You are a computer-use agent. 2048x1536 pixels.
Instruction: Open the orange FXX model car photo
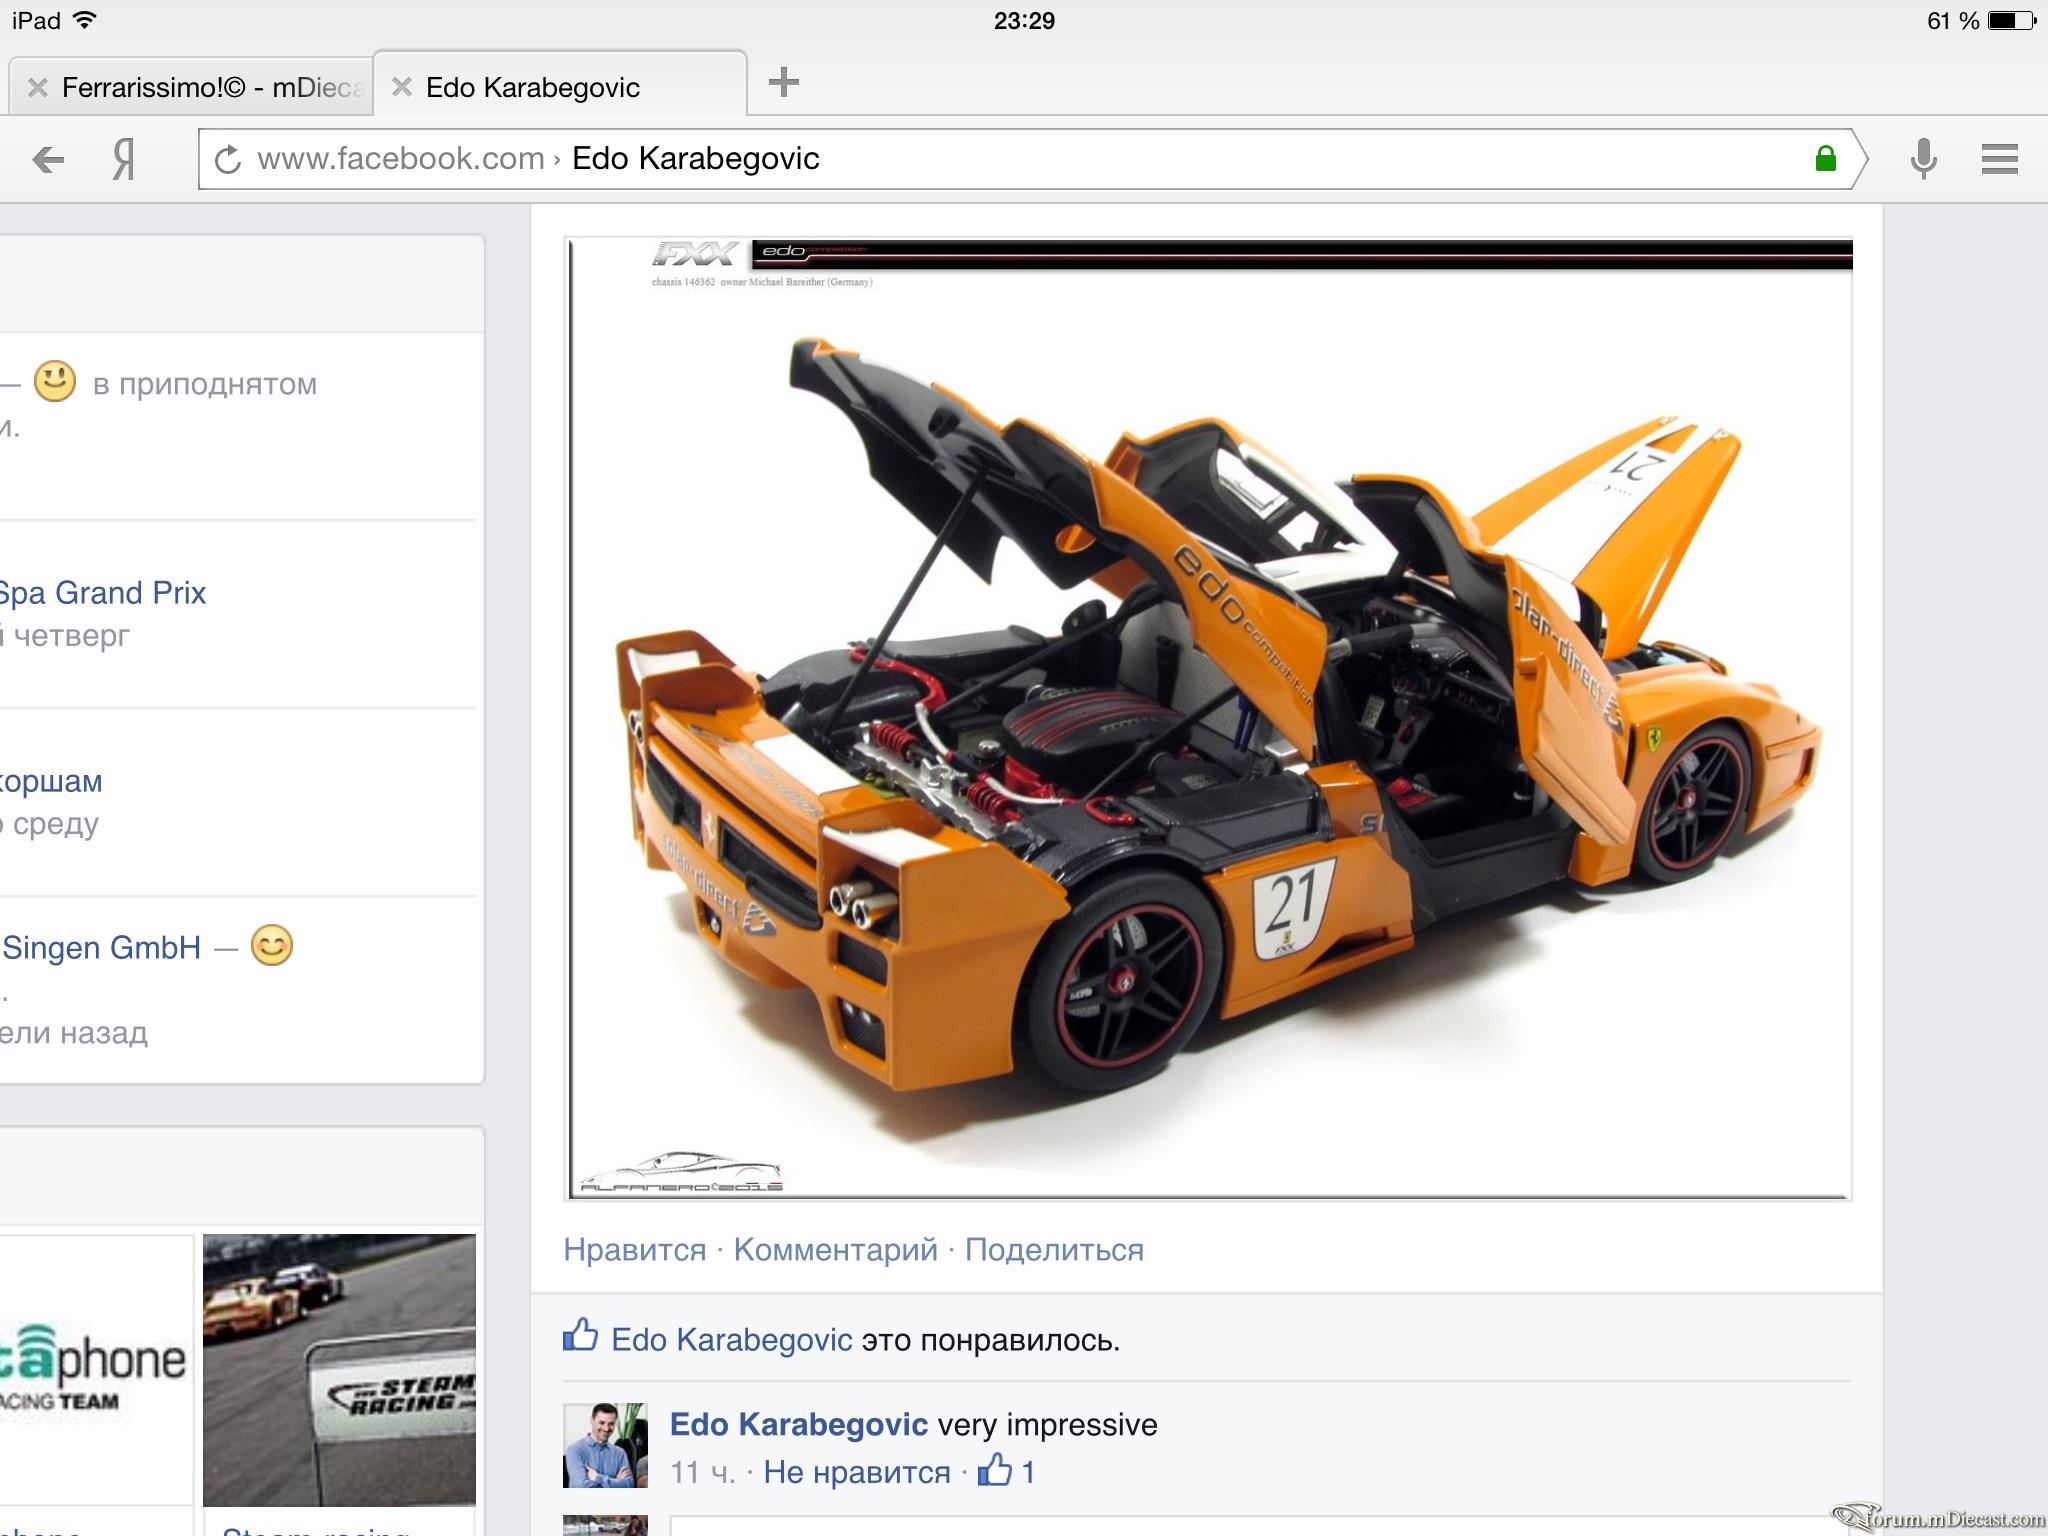(x=1208, y=718)
